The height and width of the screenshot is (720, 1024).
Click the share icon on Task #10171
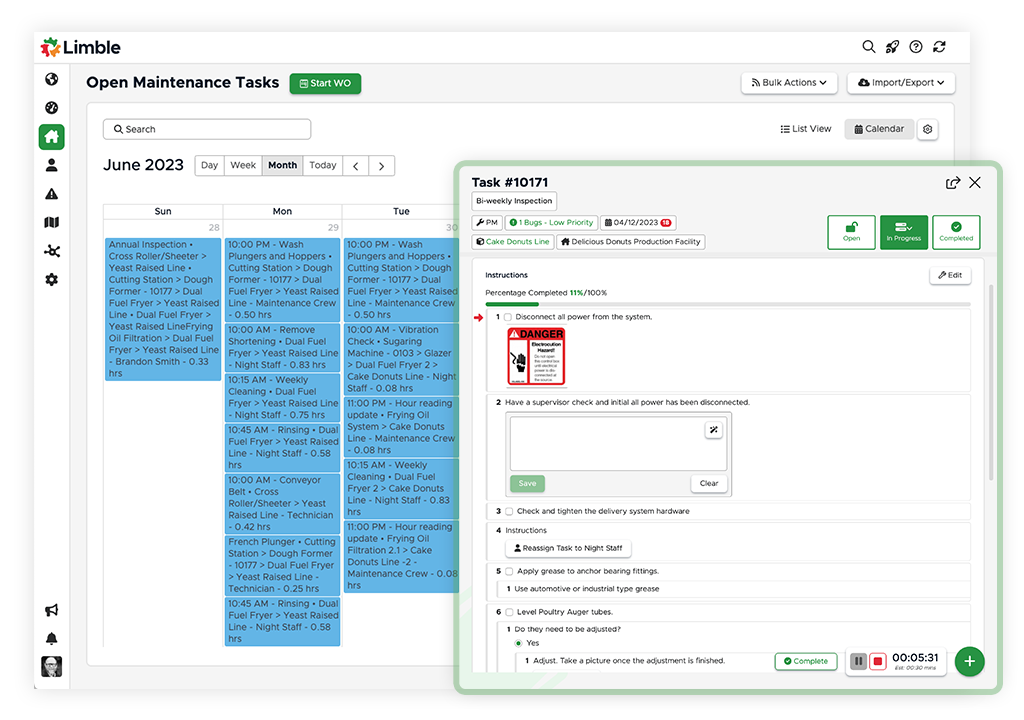coord(952,183)
